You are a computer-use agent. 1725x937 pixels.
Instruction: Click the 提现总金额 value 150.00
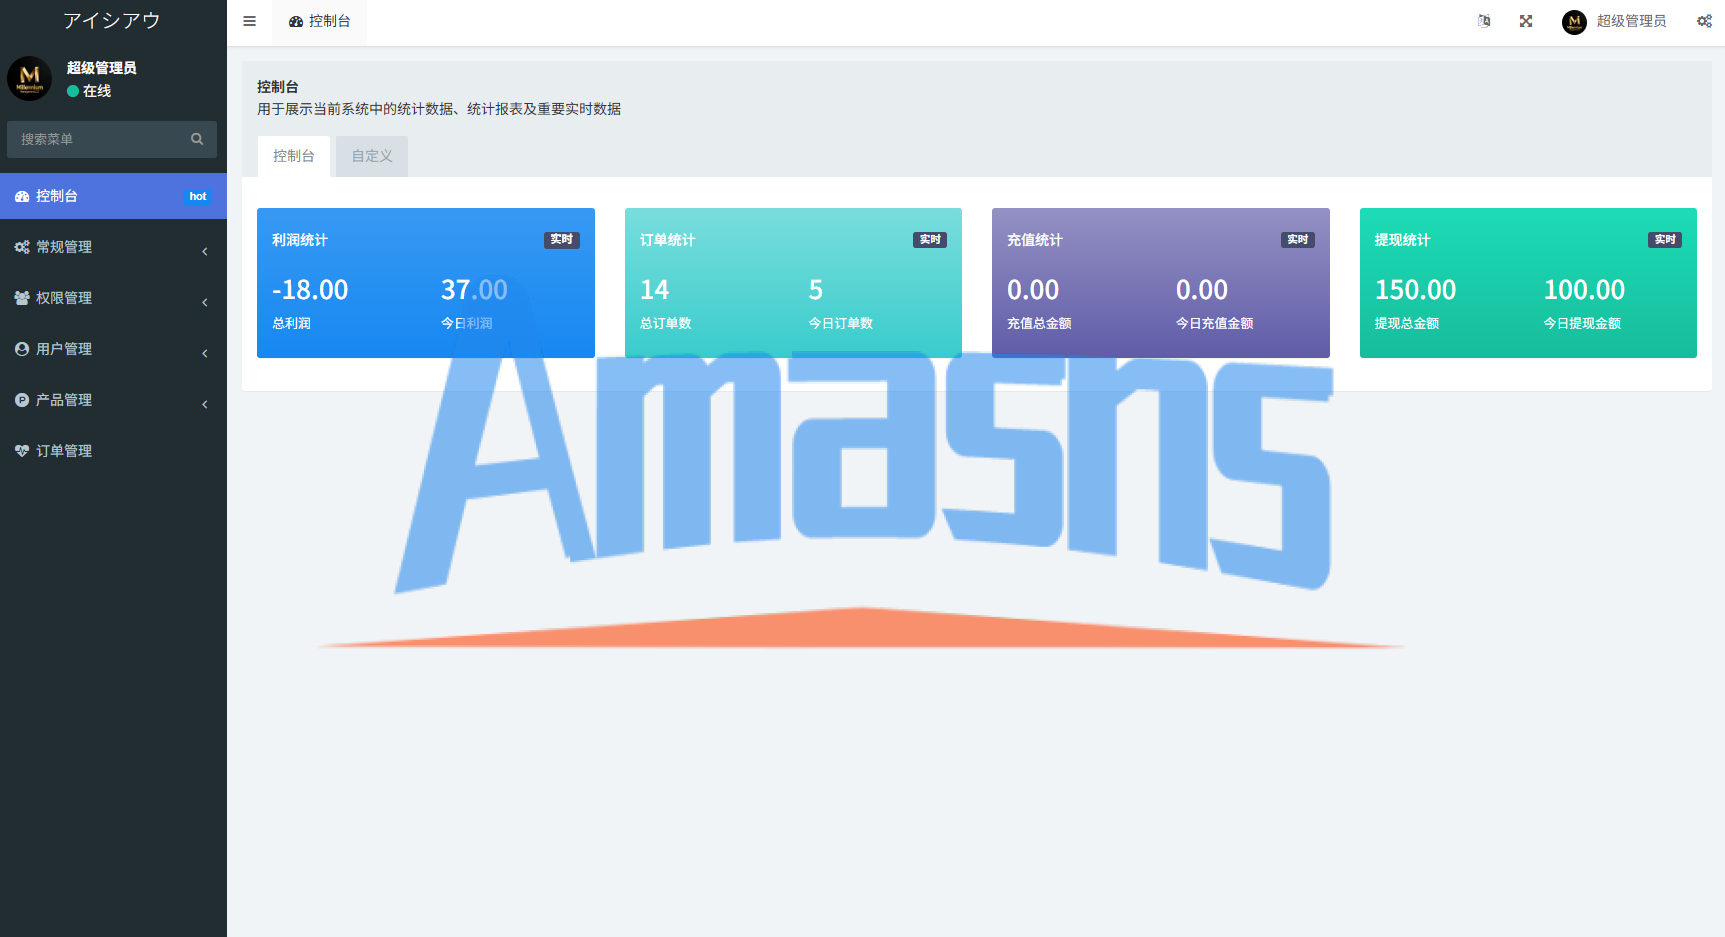coord(1415,290)
